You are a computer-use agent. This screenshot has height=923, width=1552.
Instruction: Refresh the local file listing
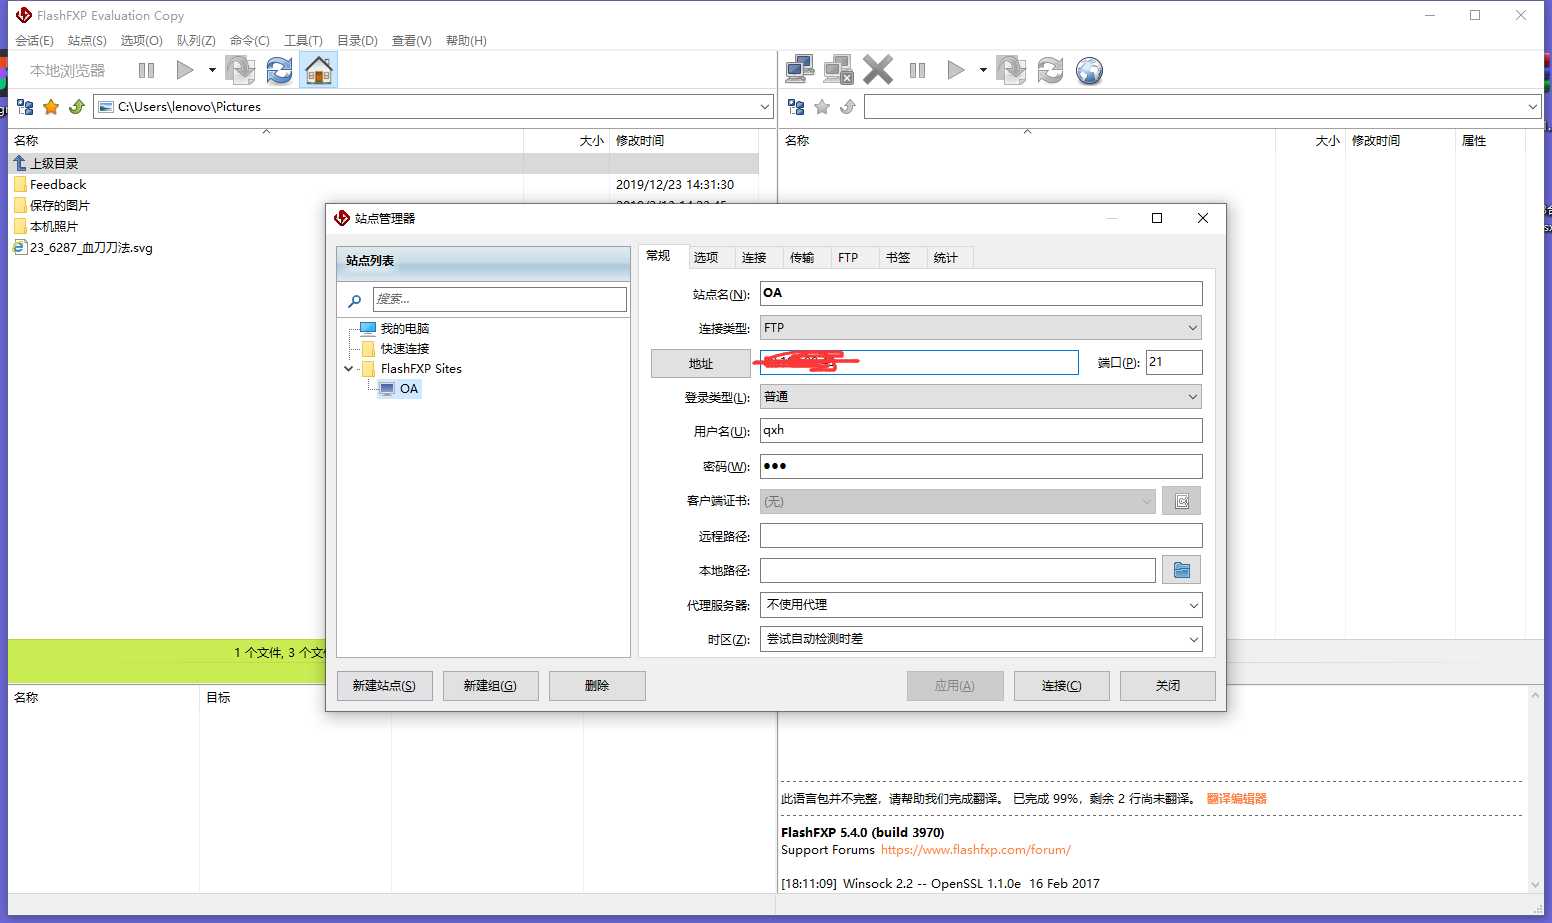coord(279,70)
